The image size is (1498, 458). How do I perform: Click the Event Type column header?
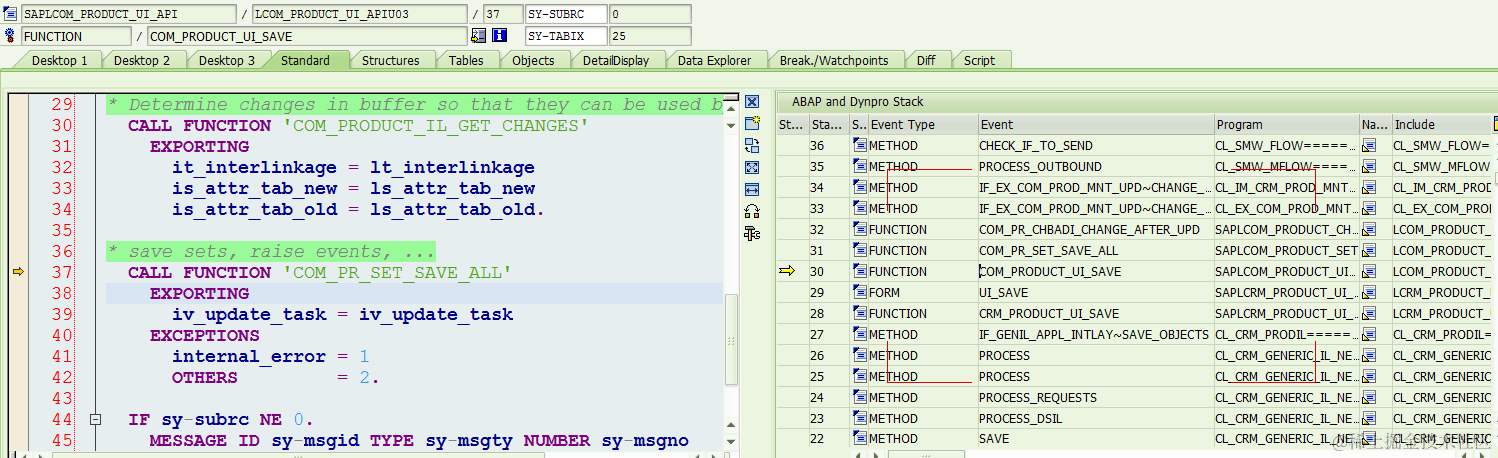tap(922, 125)
